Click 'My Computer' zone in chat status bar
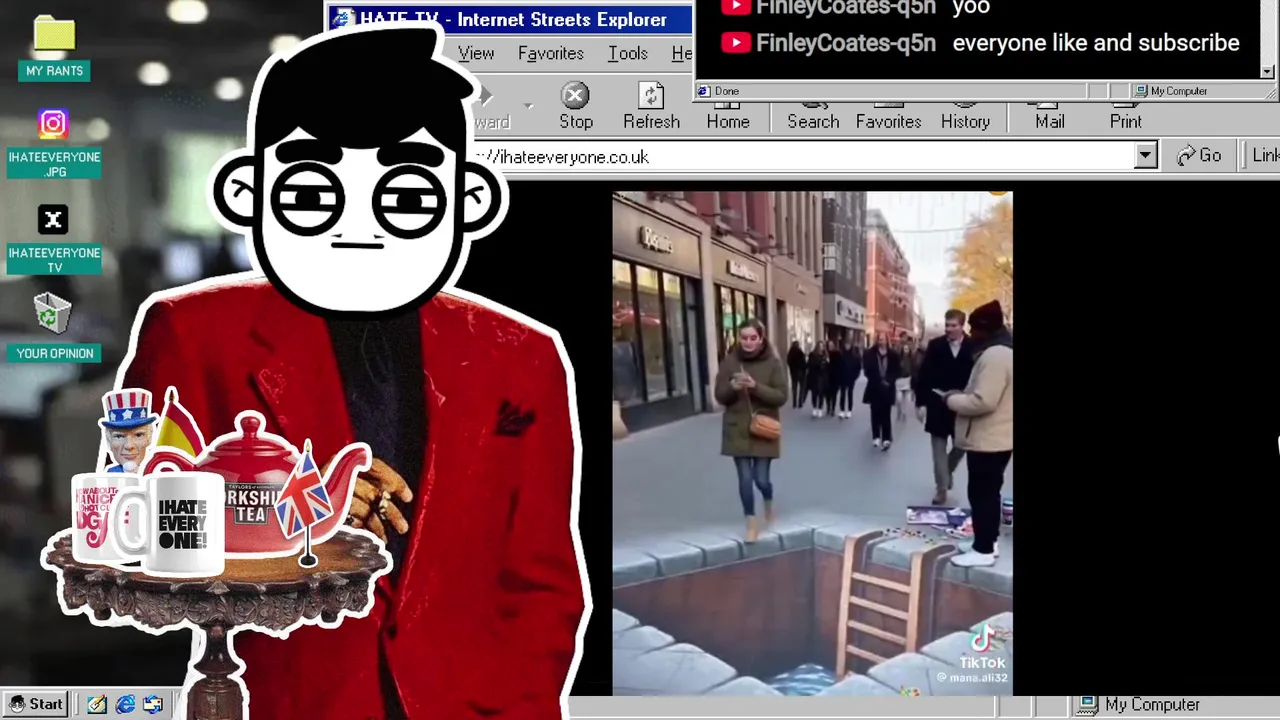The height and width of the screenshot is (720, 1280). point(1170,91)
